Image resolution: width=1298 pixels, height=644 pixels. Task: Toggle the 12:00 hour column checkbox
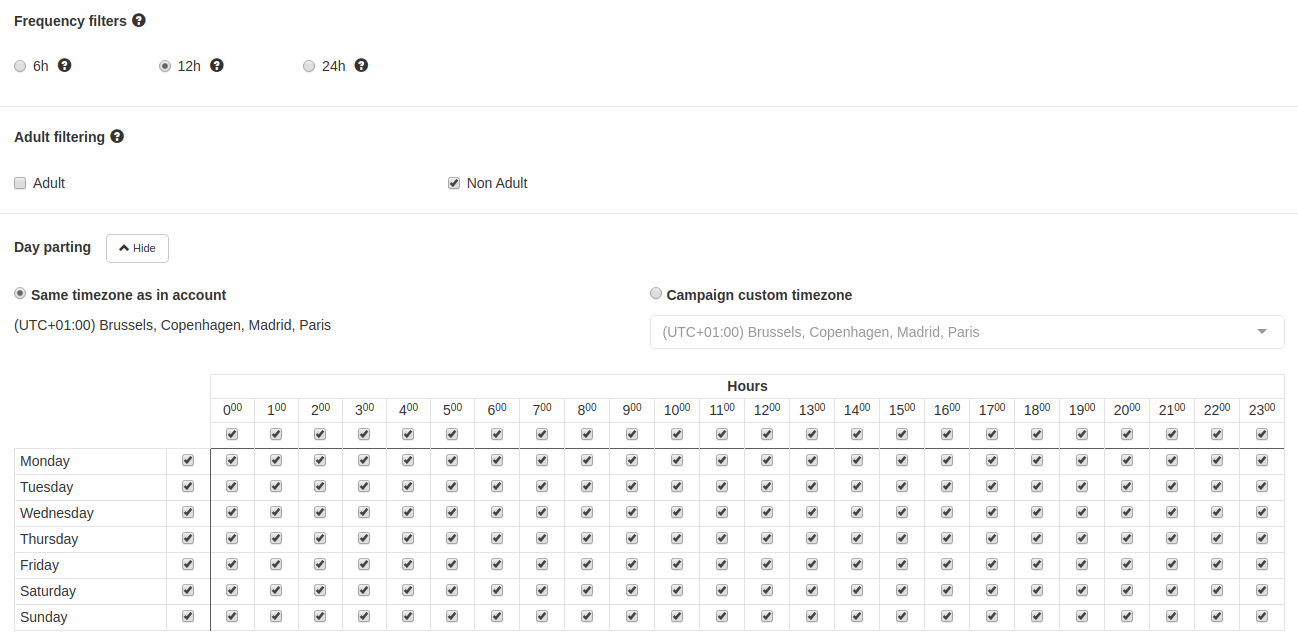(767, 435)
